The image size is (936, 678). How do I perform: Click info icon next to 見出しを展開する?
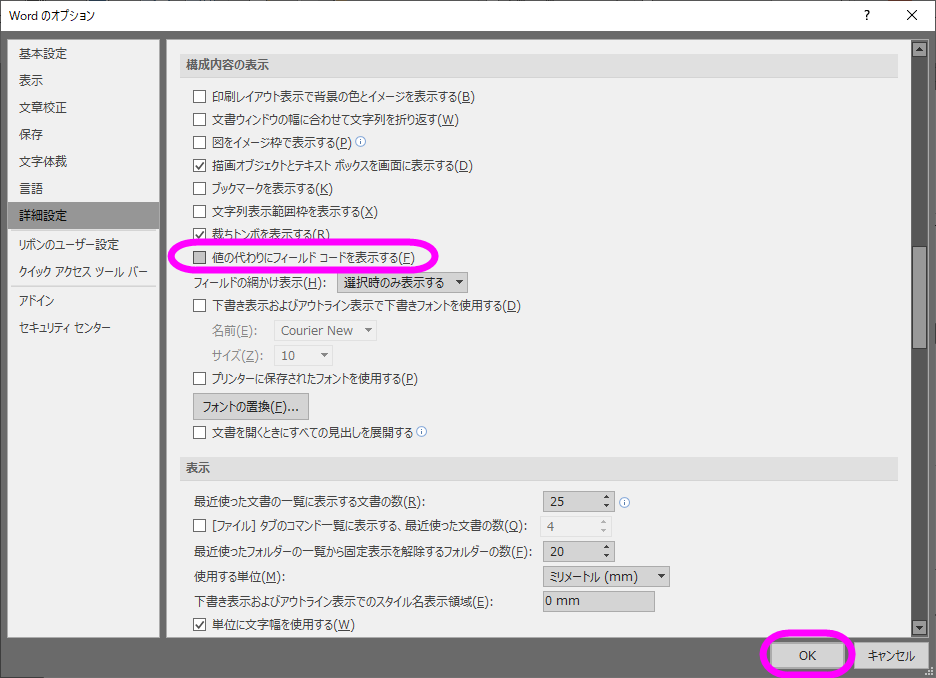[x=421, y=432]
